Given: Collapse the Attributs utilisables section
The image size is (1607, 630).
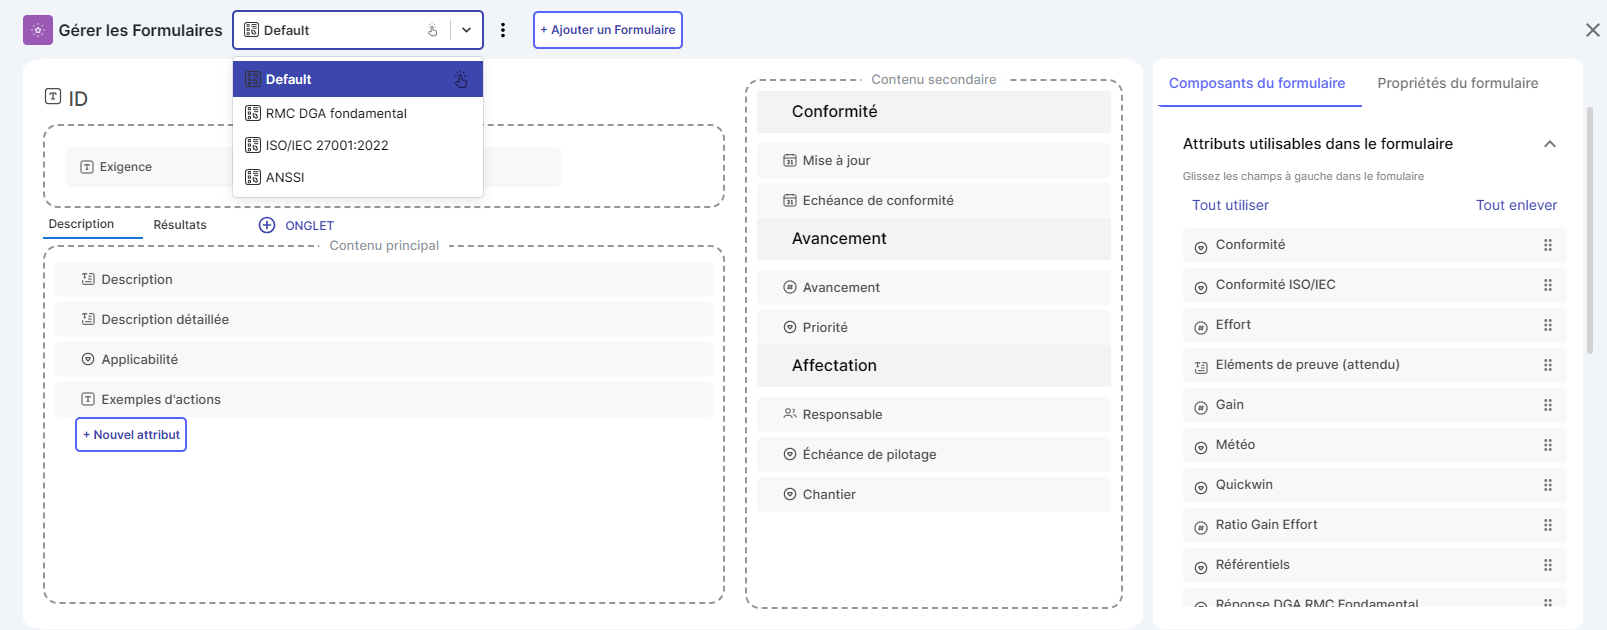Looking at the screenshot, I should 1549,144.
